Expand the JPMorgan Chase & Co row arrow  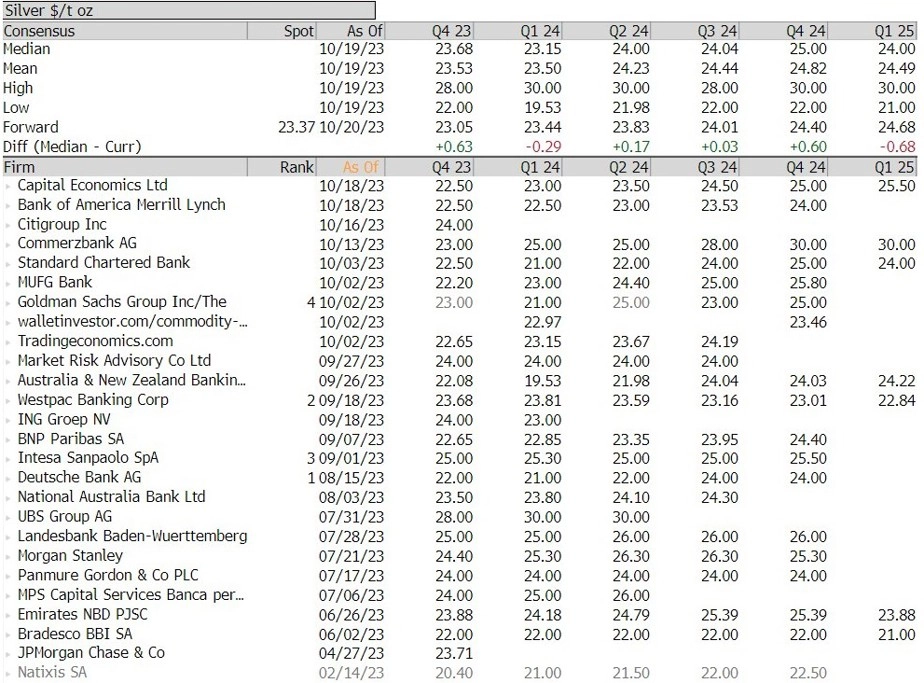9,653
